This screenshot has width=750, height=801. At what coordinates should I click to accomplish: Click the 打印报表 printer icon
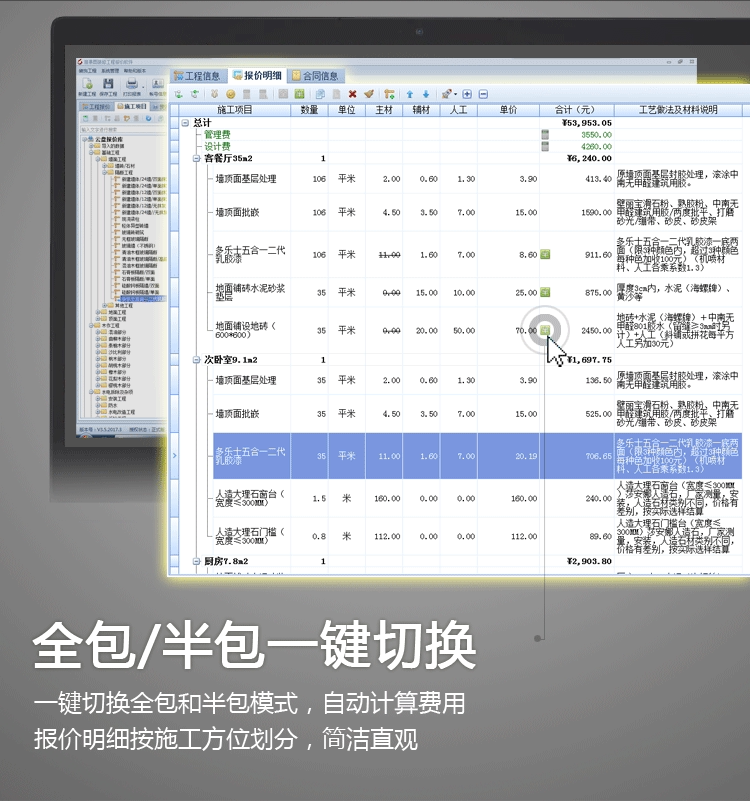point(132,83)
